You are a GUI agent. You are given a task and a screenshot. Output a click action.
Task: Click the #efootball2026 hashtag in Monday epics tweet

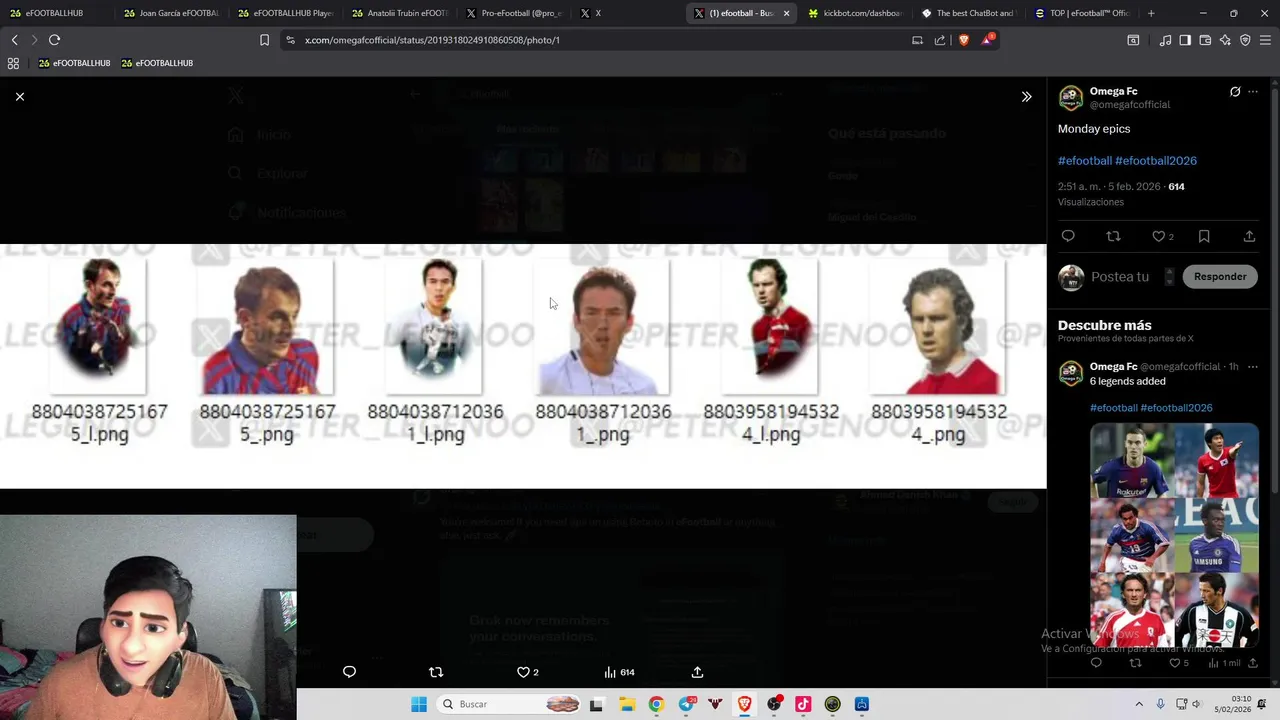pyautogui.click(x=1156, y=160)
